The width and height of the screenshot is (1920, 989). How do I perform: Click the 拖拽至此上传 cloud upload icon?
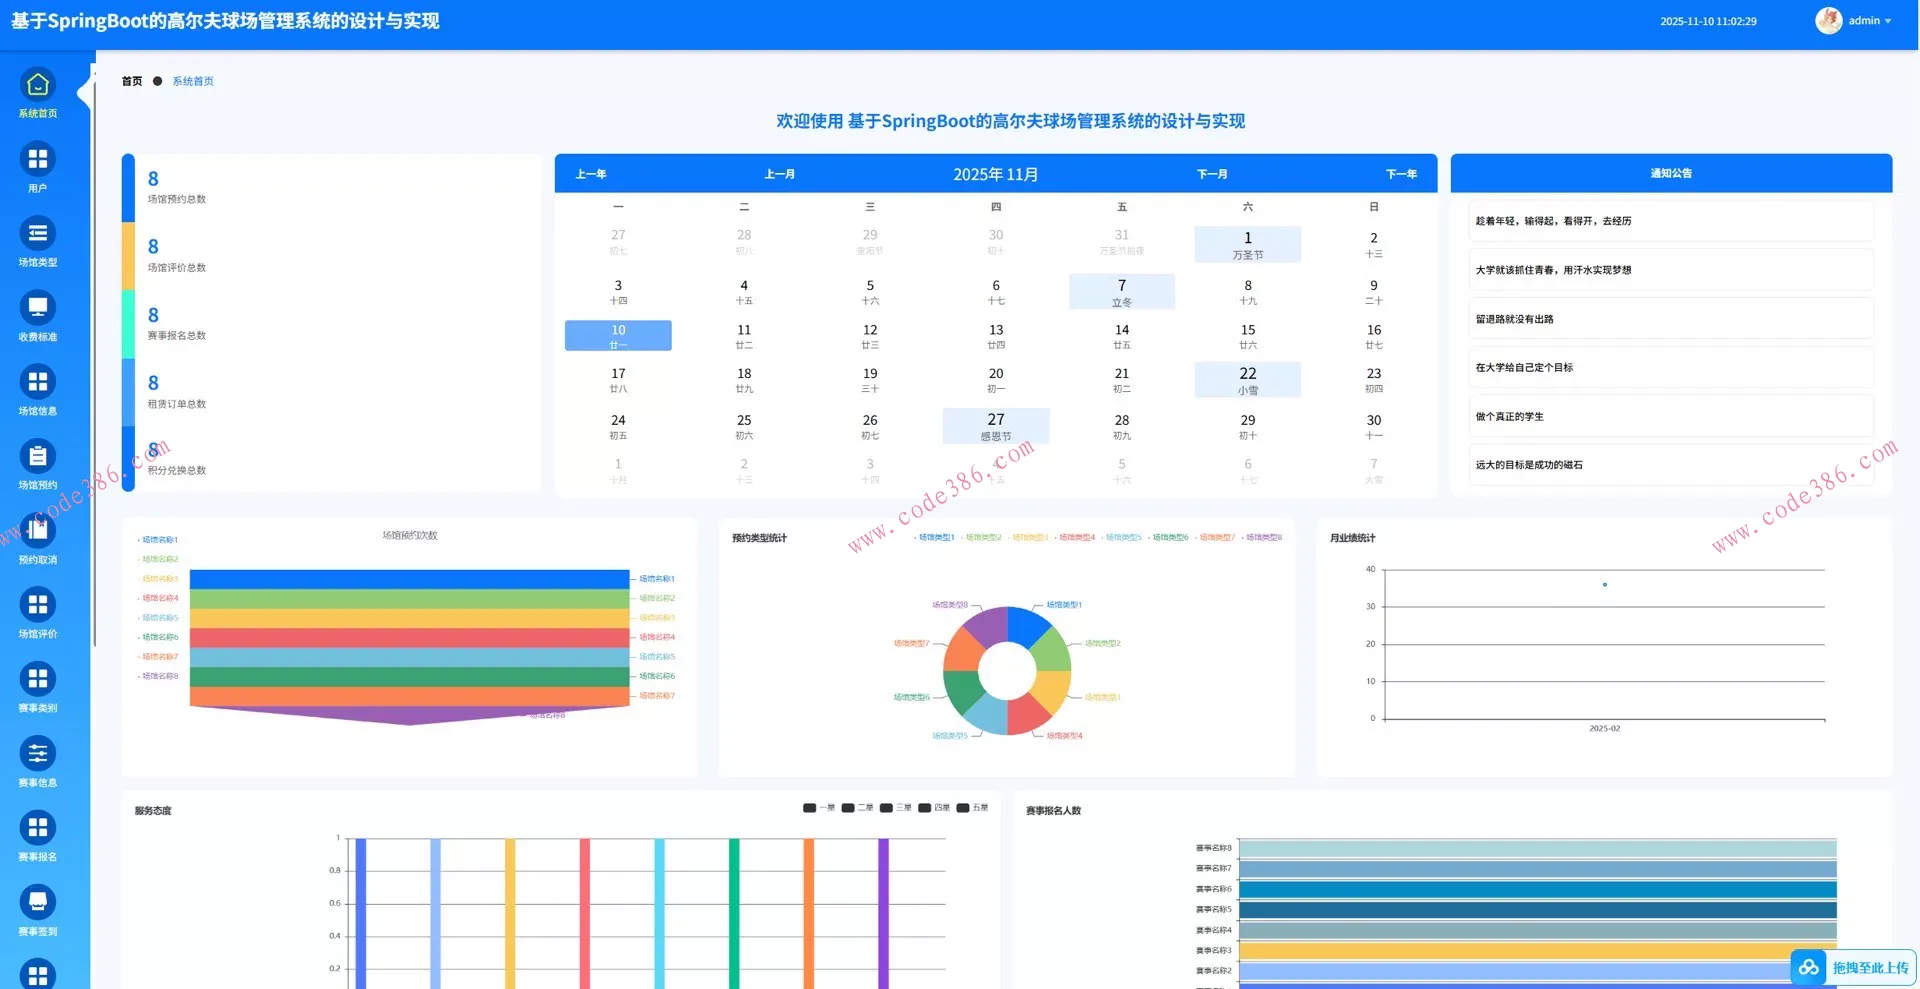1808,967
